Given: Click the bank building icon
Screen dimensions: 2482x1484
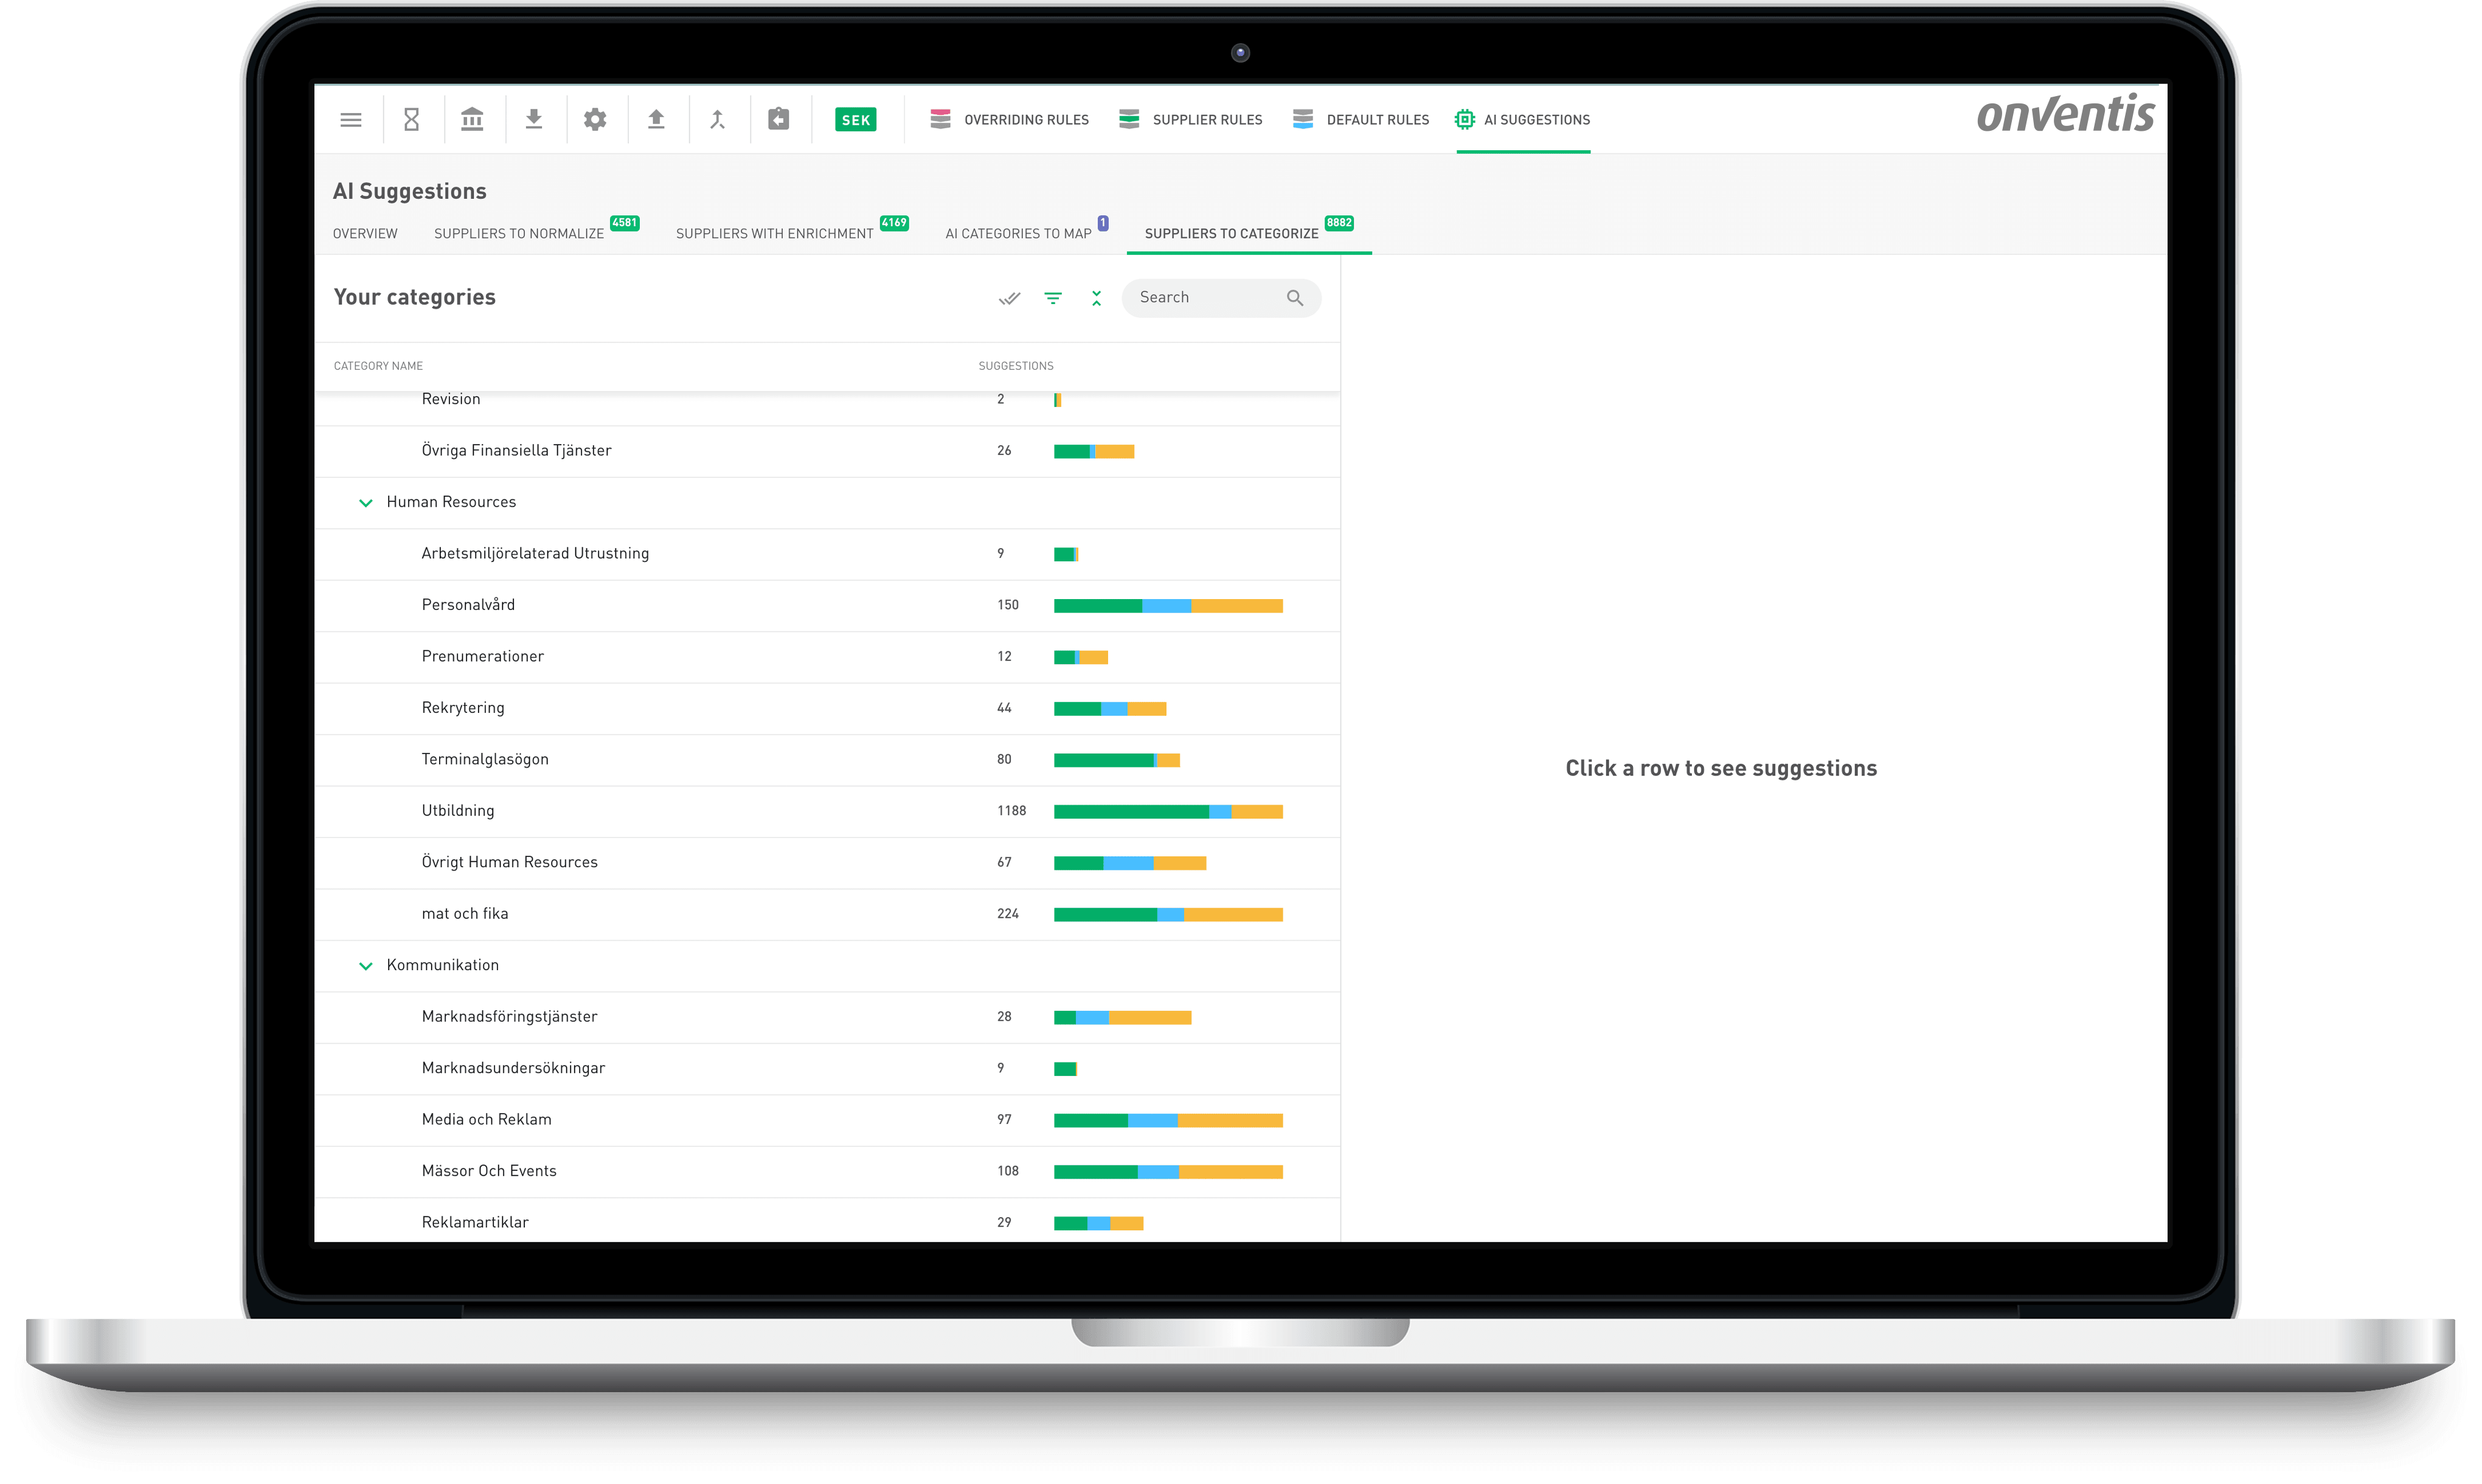Looking at the screenshot, I should (x=472, y=120).
